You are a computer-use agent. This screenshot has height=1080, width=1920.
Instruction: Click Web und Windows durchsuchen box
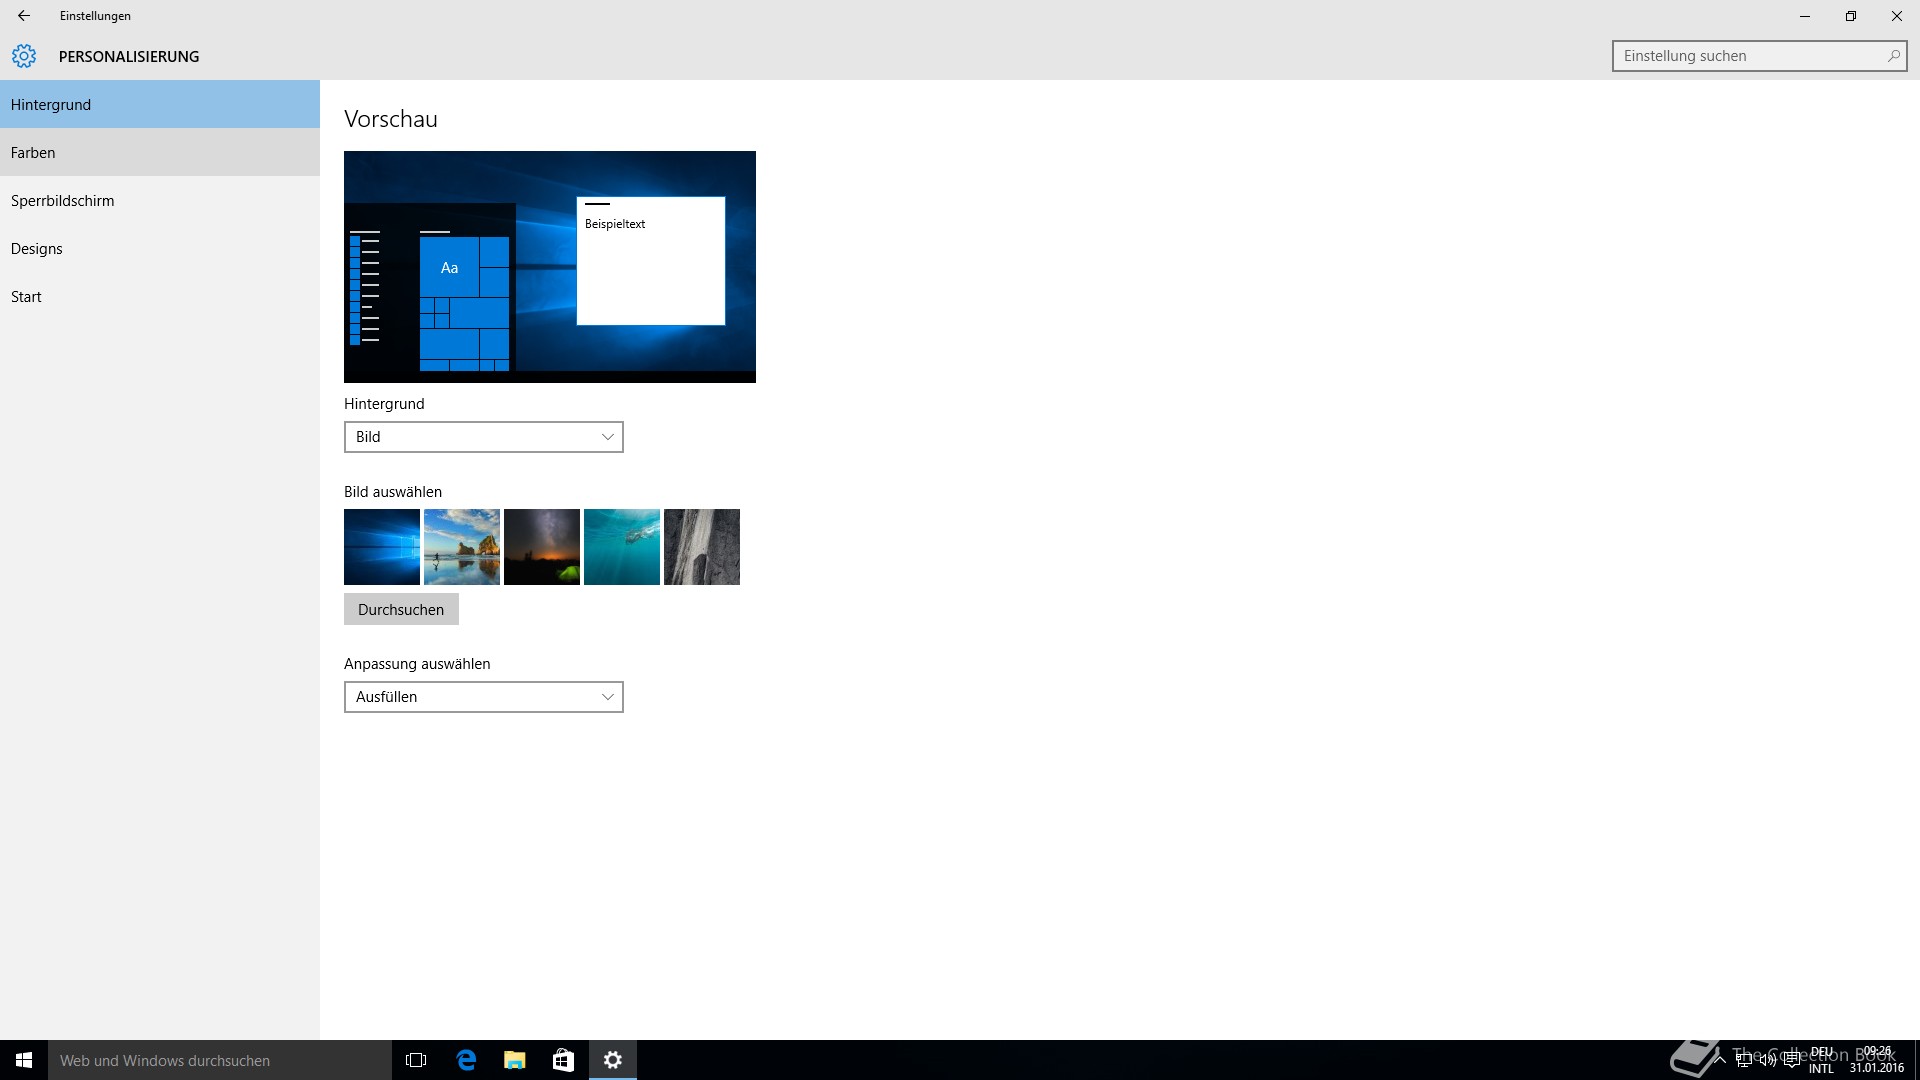[220, 1060]
